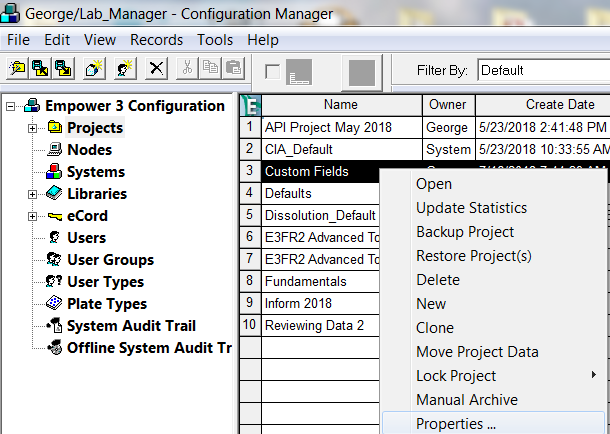
Task: Select the Users person icon
Action: coord(54,237)
